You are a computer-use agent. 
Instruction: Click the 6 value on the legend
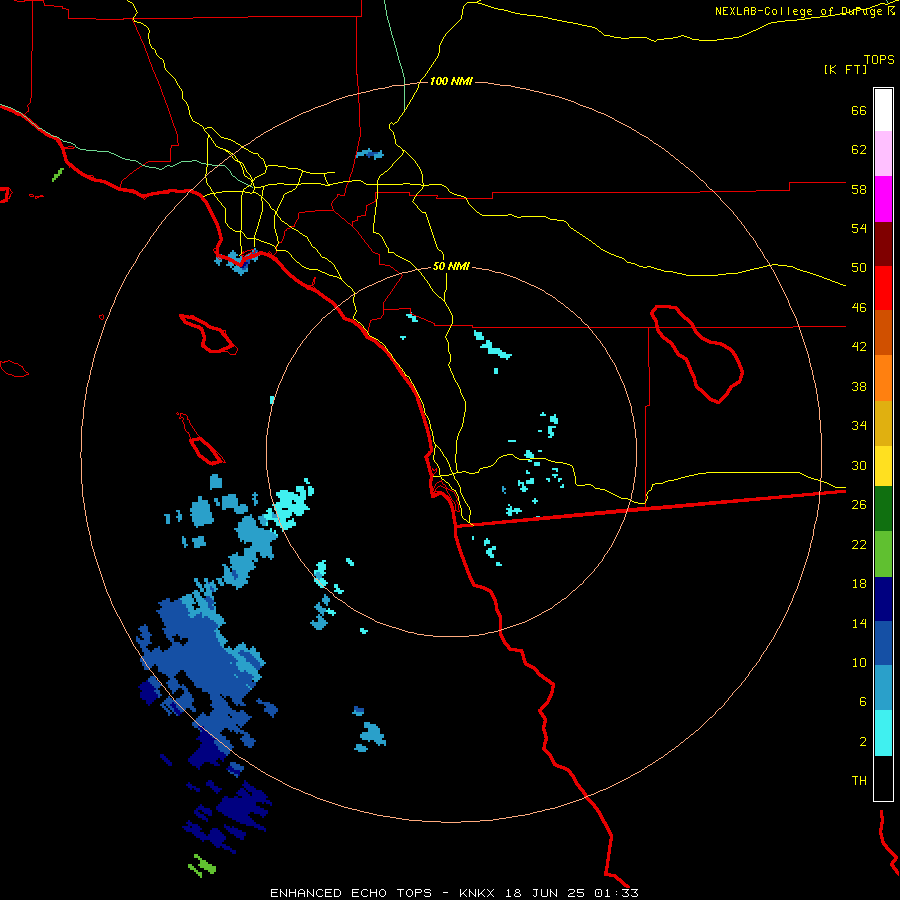point(862,701)
